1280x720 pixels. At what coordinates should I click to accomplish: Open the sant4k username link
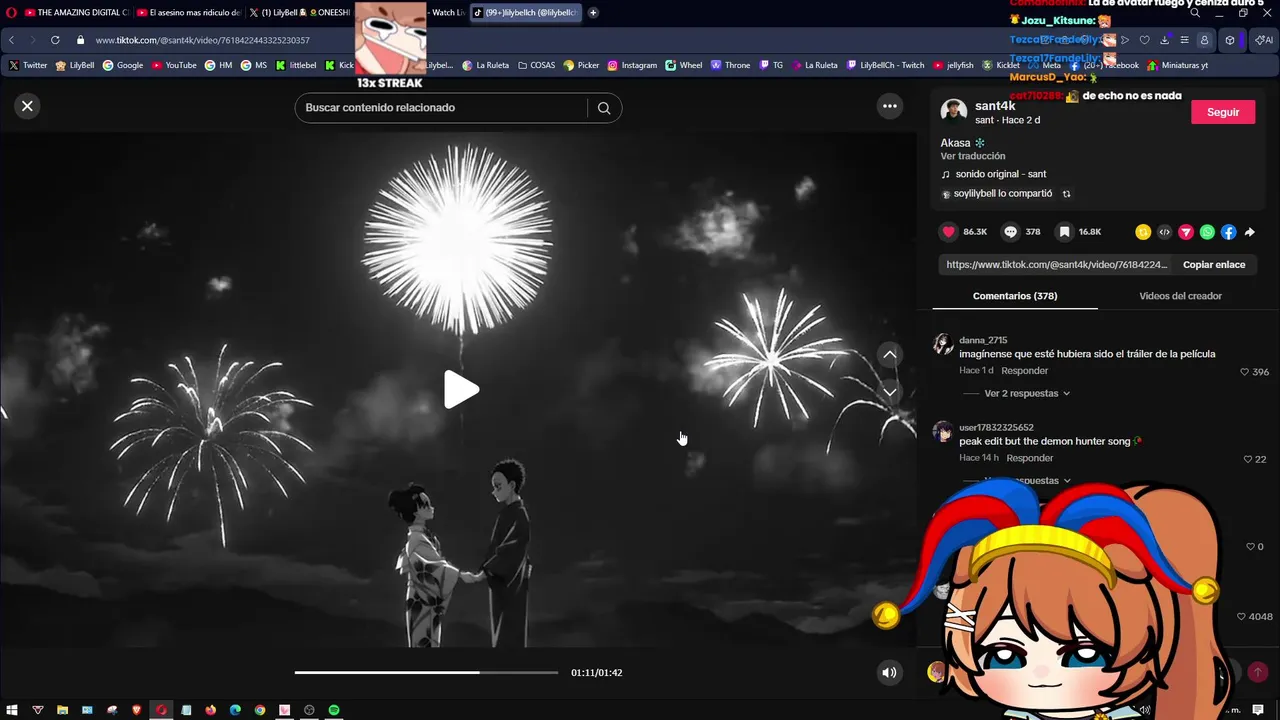click(x=995, y=106)
